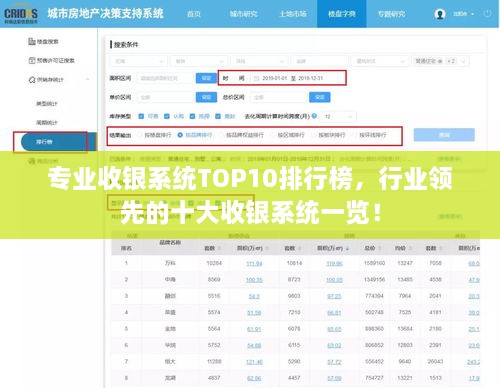Click into the 总价区间 input field
This screenshot has width=500, height=390.
[x=278, y=97]
